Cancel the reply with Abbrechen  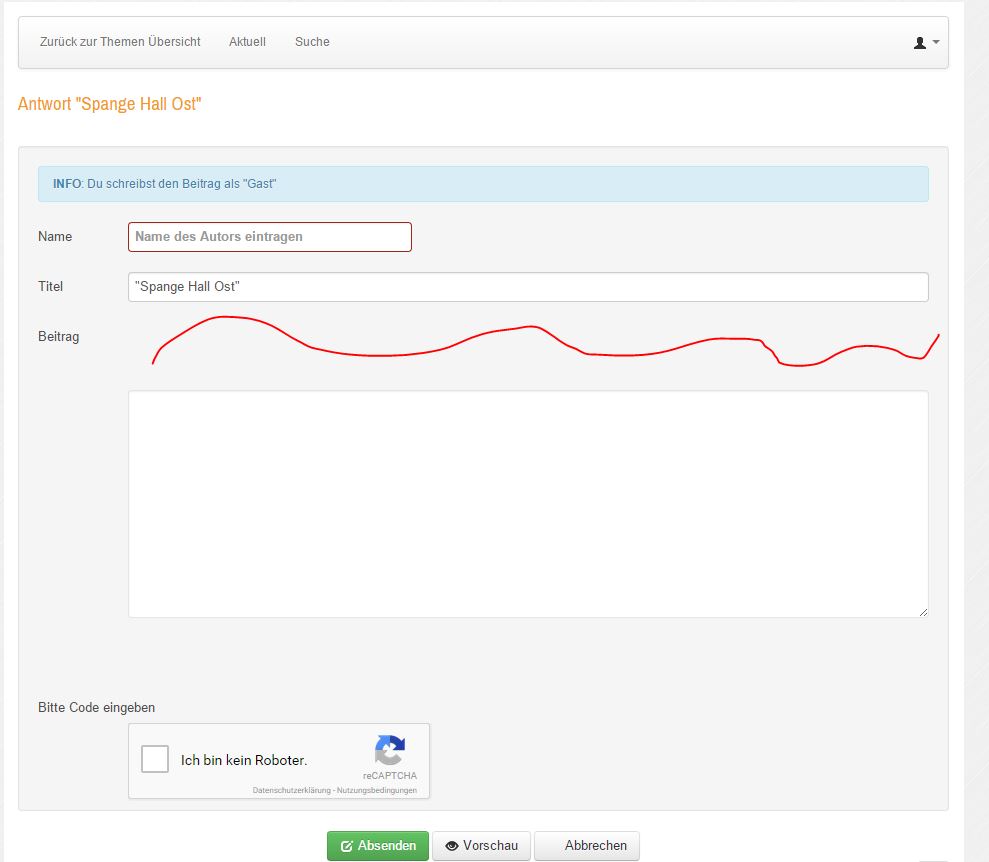(x=587, y=846)
